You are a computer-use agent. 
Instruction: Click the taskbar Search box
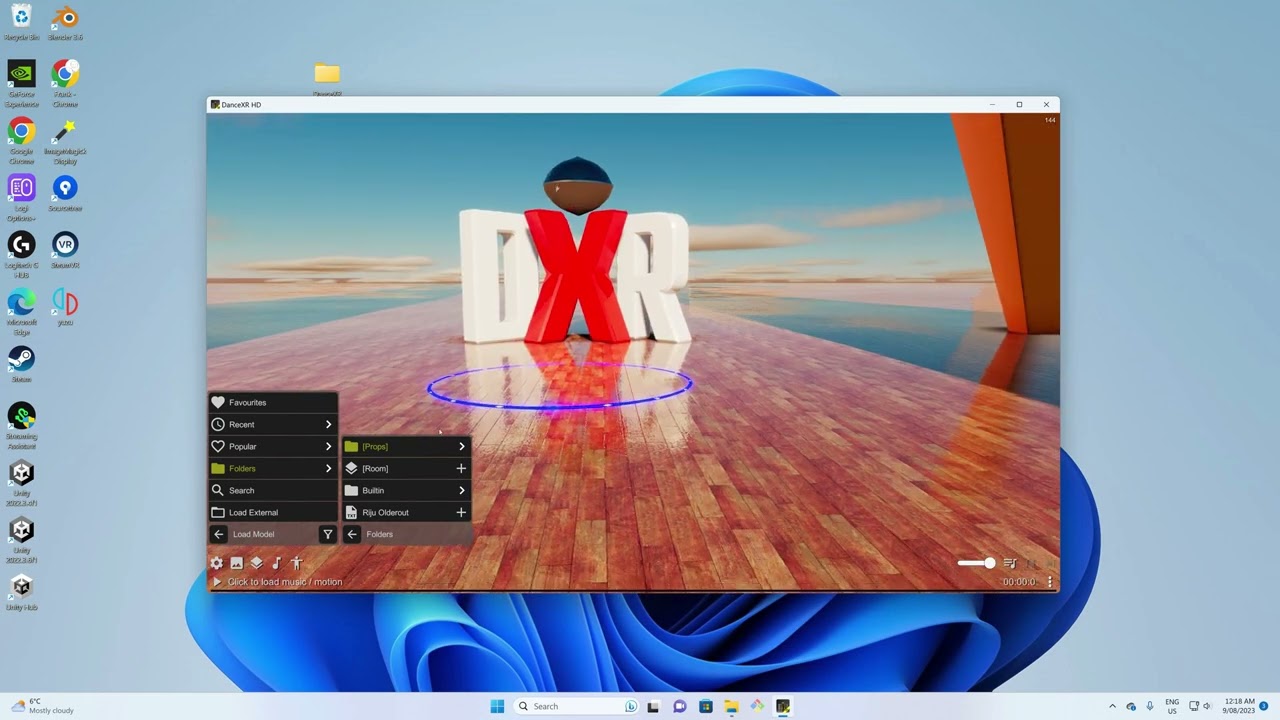[x=577, y=706]
